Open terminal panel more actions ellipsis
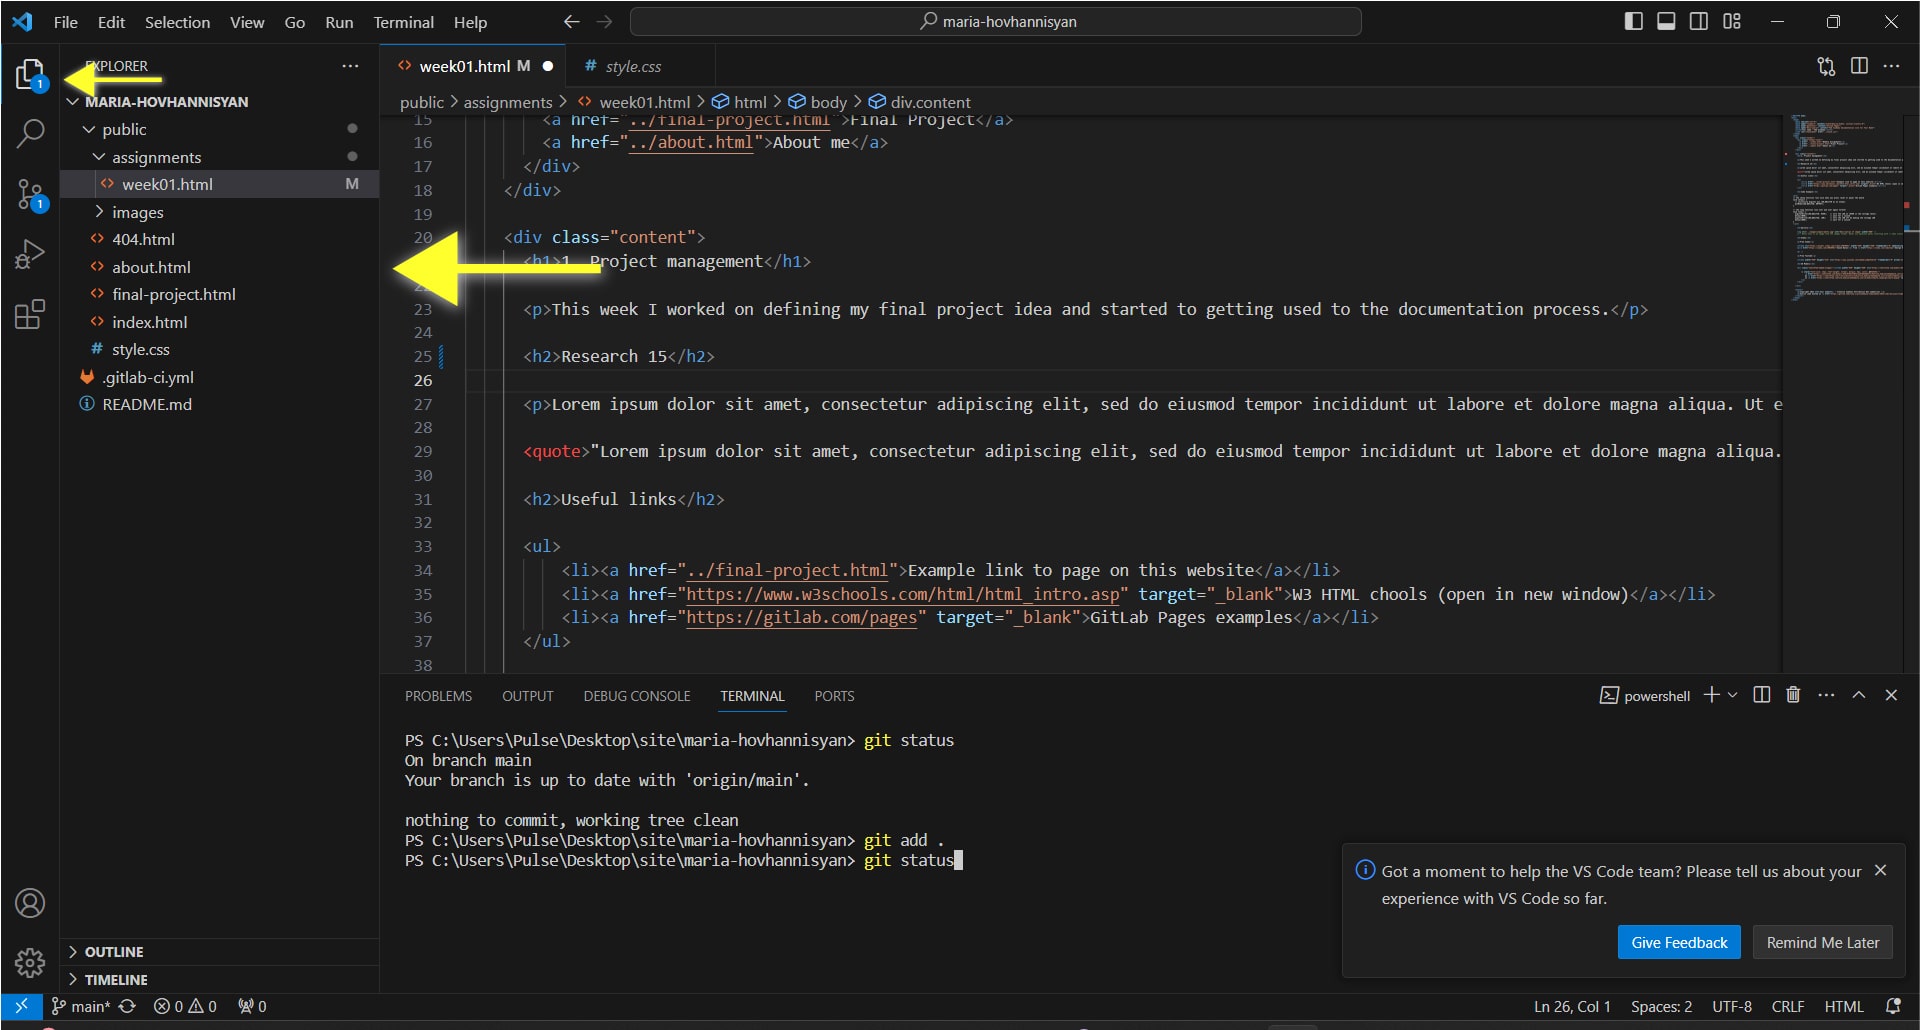This screenshot has width=1920, height=1030. tap(1826, 695)
